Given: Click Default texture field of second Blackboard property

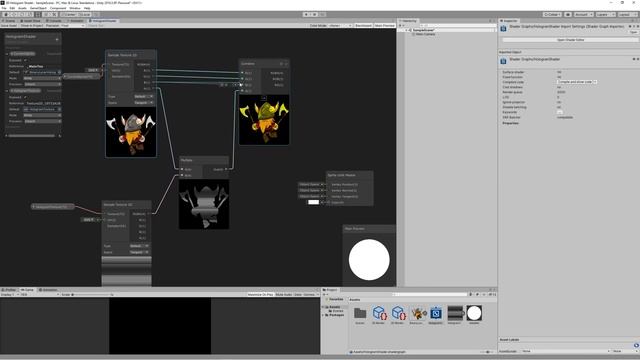Looking at the screenshot, I should [x=42, y=109].
